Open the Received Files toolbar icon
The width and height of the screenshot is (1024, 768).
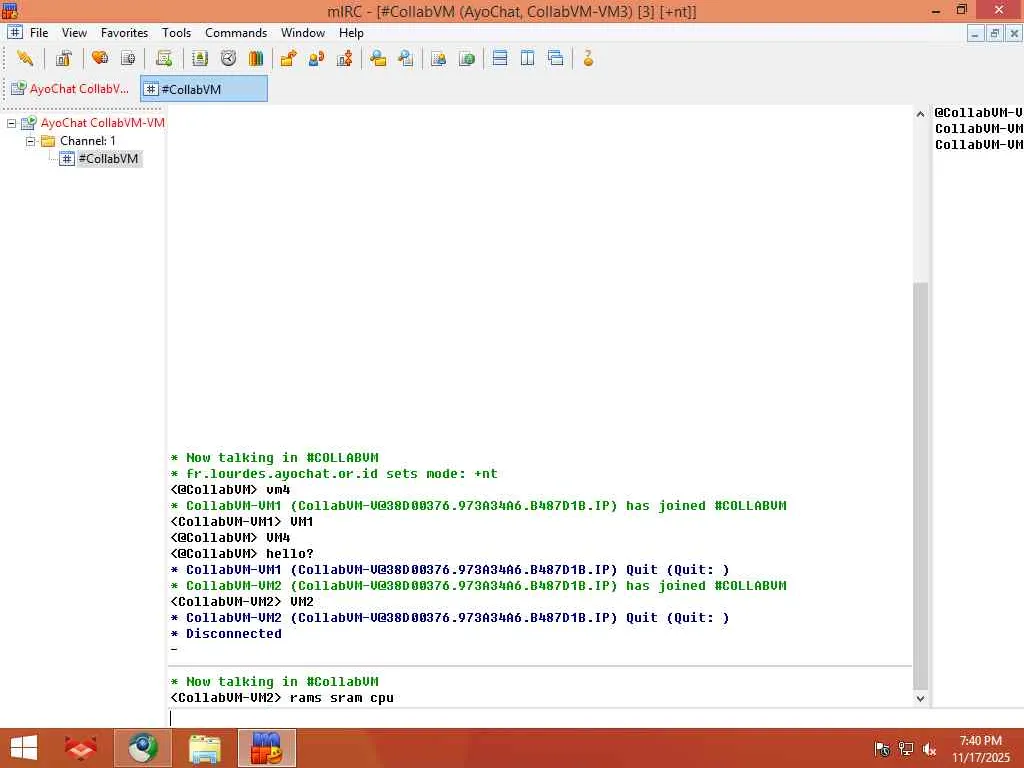pos(377,59)
